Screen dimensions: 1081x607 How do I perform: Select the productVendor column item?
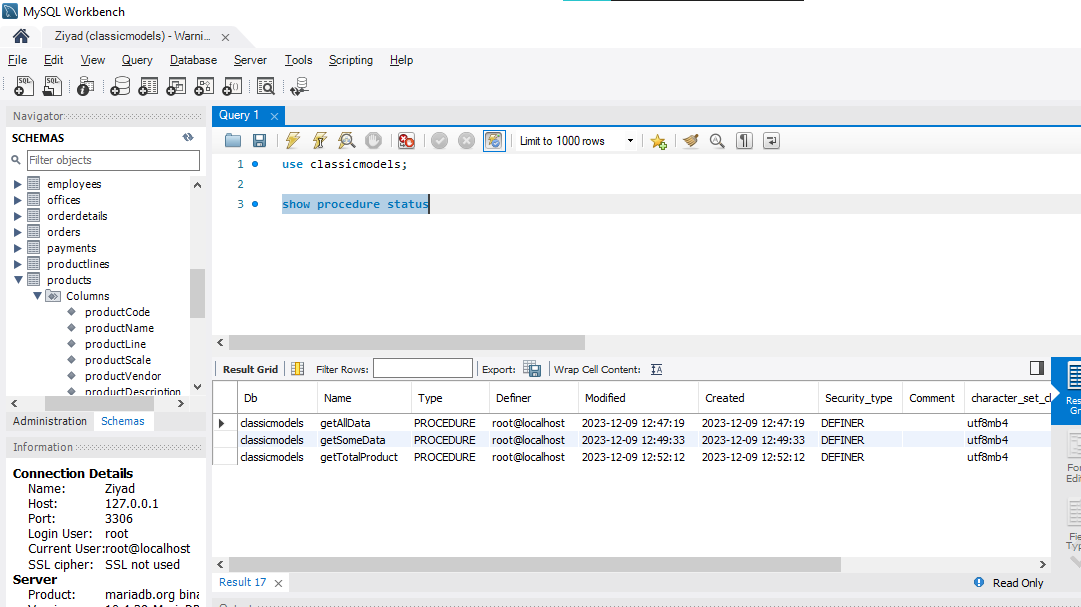123,376
